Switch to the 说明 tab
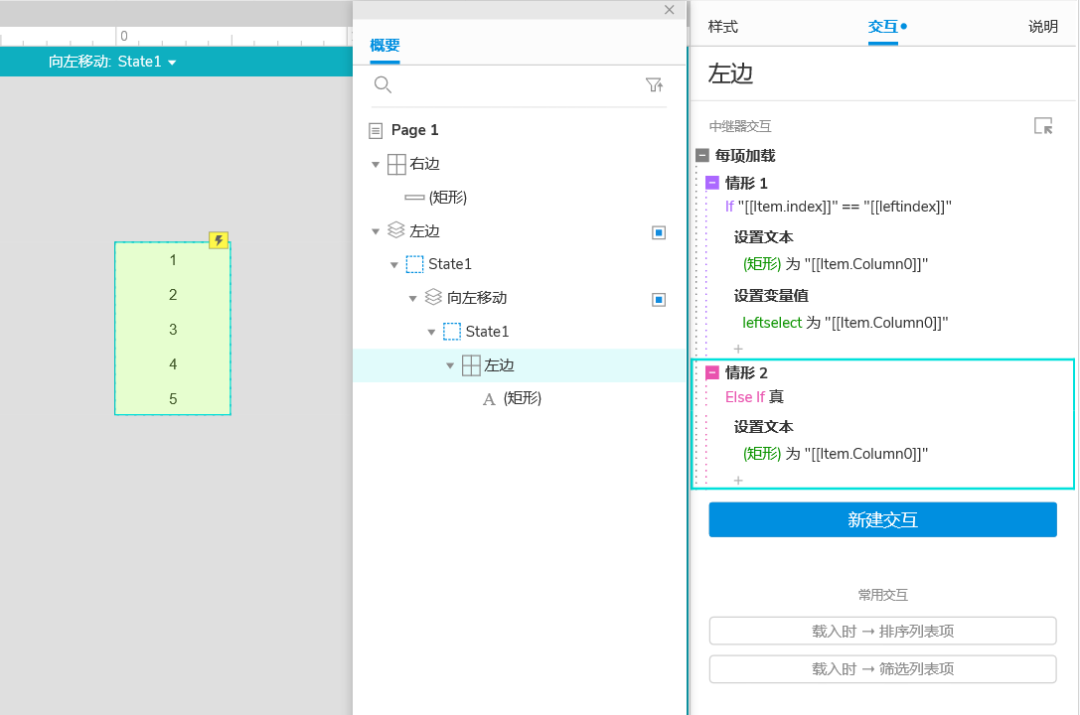Image resolution: width=1080 pixels, height=715 pixels. (x=1043, y=26)
